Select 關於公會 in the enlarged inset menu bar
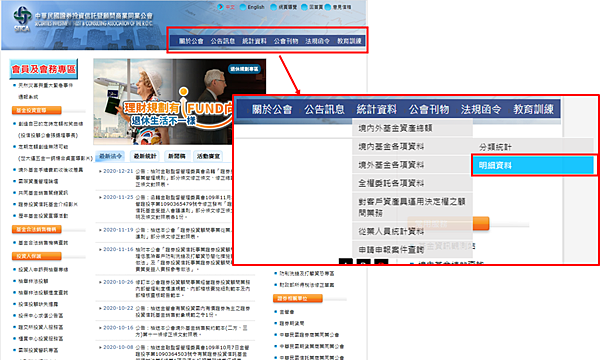 pos(272,109)
